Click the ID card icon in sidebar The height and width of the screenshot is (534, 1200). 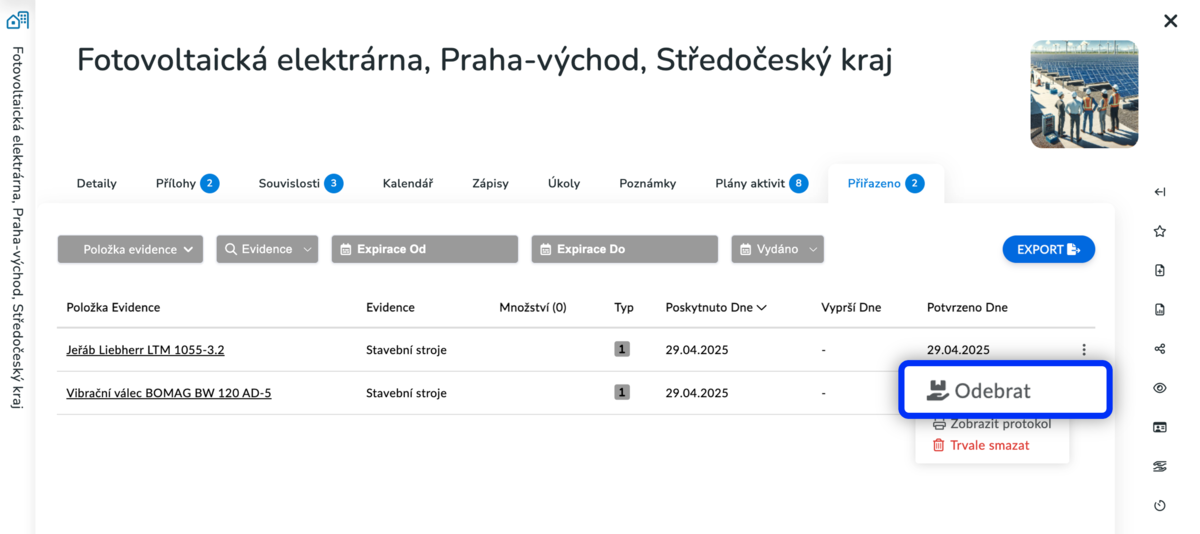[1160, 427]
